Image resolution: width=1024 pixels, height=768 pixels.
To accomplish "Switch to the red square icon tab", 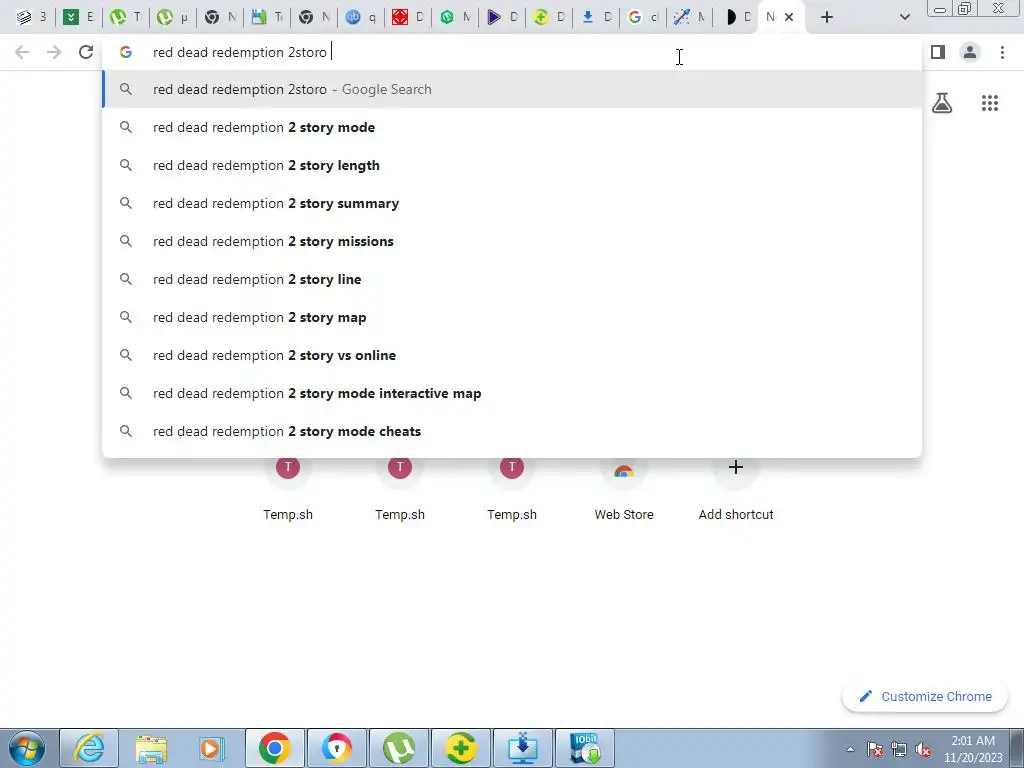I will (408, 17).
